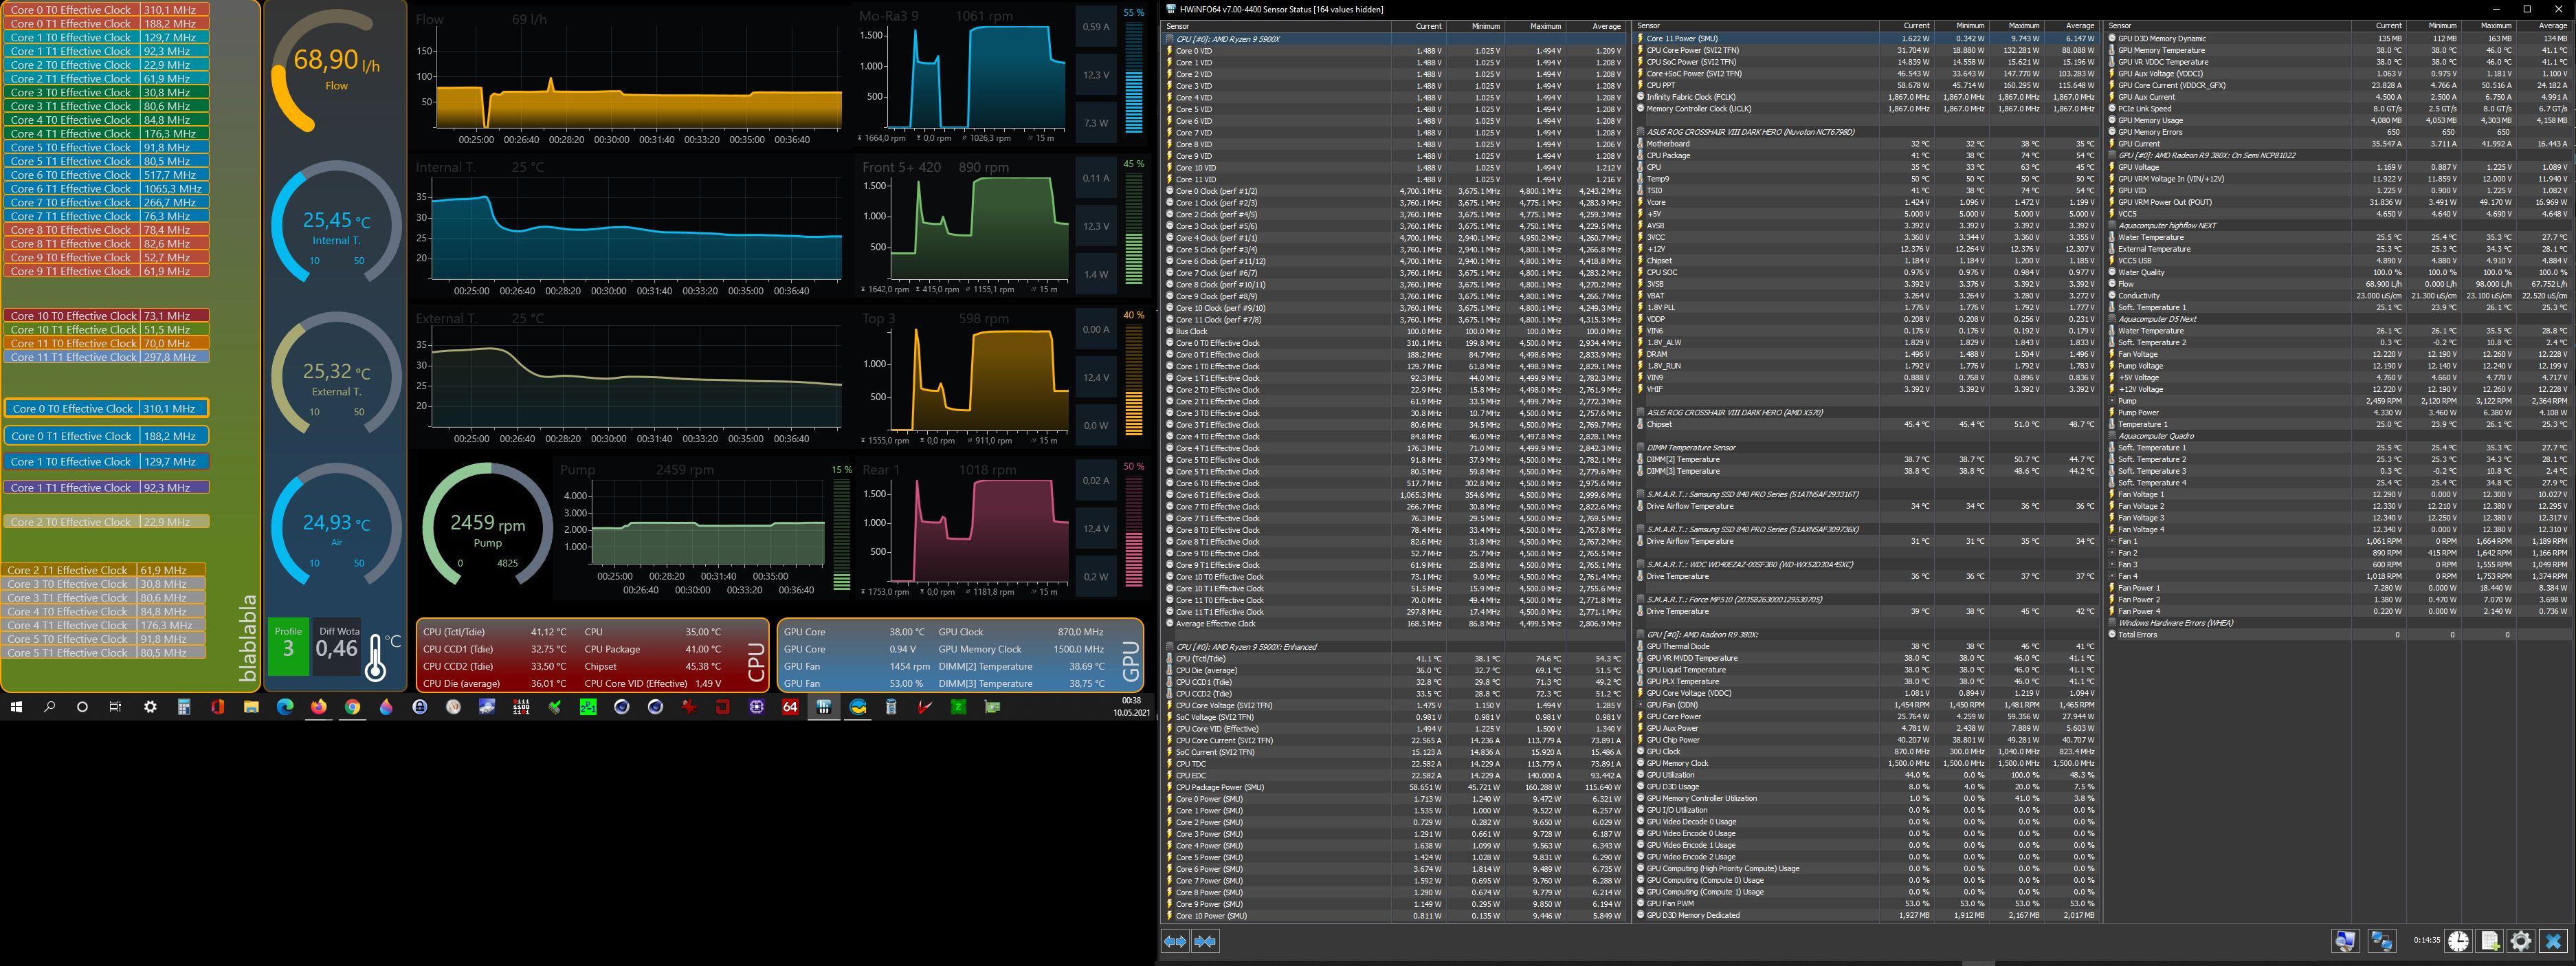Select 'Aquacomputer D5 Next' group header
This screenshot has height=966, width=2576.
(2337, 319)
